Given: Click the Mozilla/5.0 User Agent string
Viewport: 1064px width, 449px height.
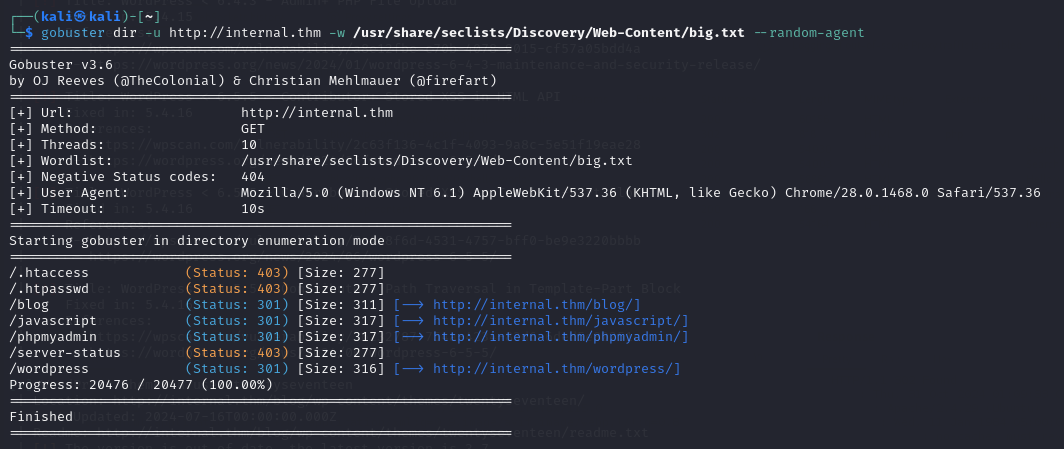Looking at the screenshot, I should pos(640,192).
